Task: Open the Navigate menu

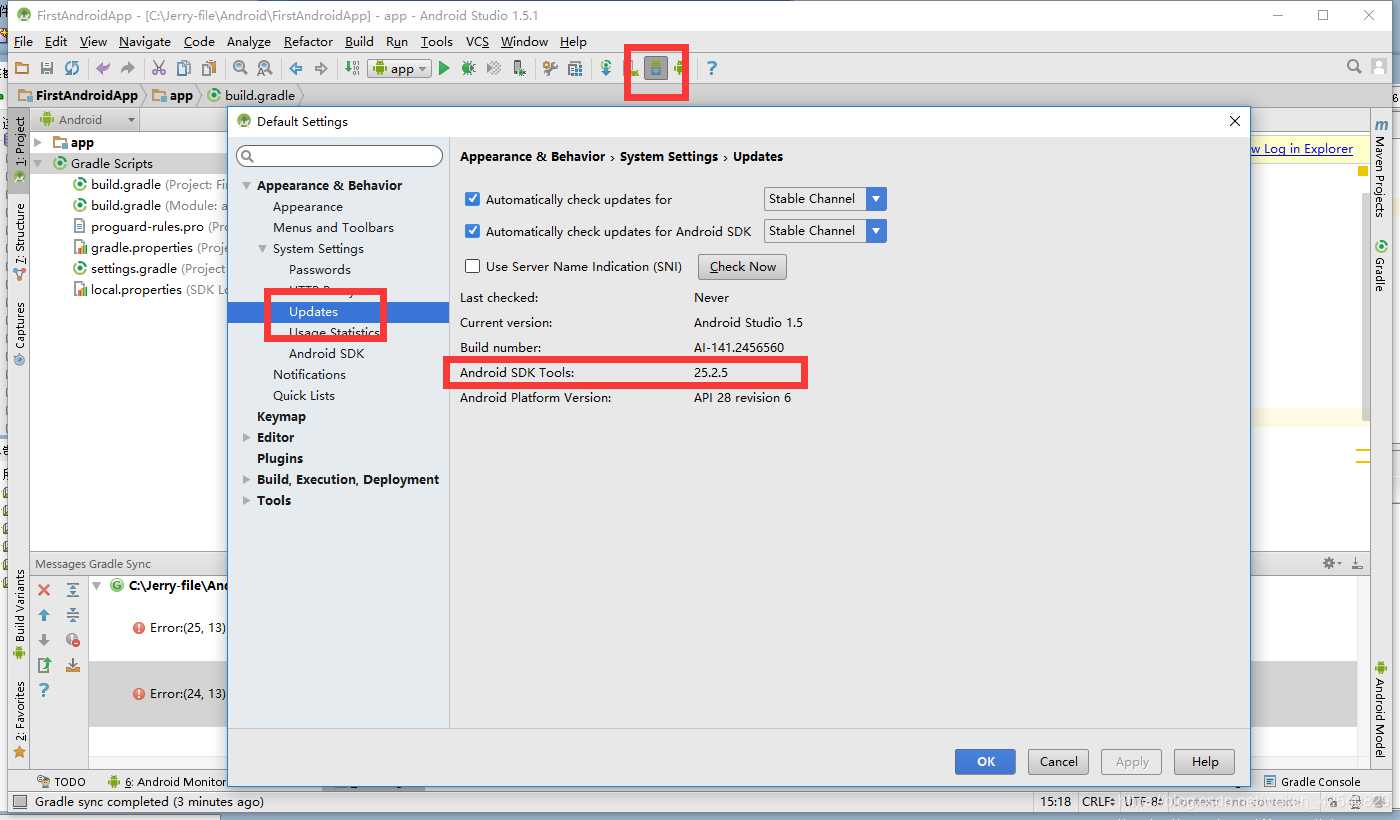Action: point(145,42)
